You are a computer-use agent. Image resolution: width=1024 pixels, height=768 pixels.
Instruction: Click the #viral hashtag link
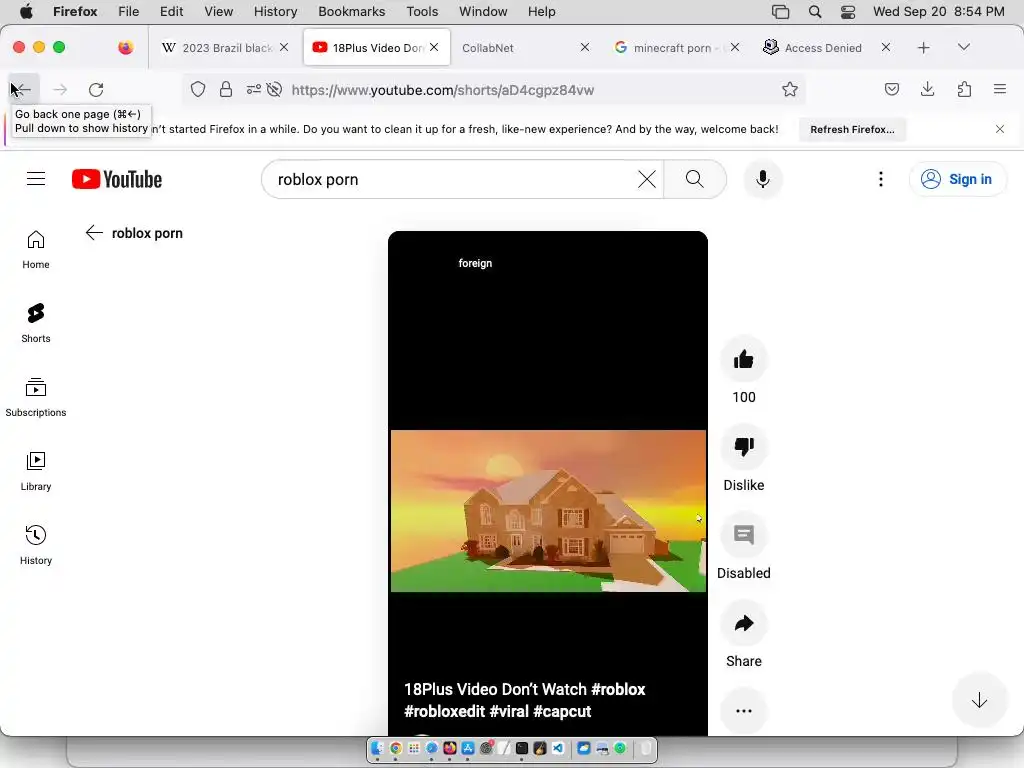click(x=509, y=711)
